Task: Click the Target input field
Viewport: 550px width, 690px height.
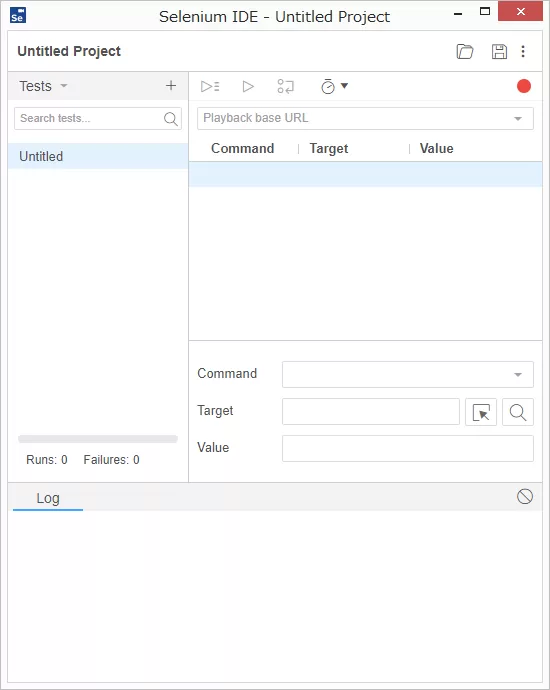Action: coord(371,412)
